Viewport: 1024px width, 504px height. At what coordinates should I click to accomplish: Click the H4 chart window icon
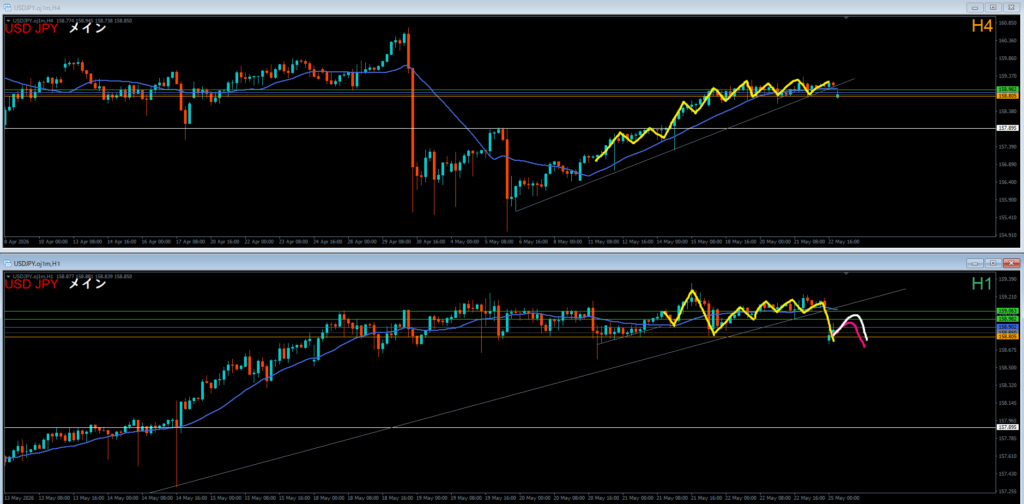[8, 7]
